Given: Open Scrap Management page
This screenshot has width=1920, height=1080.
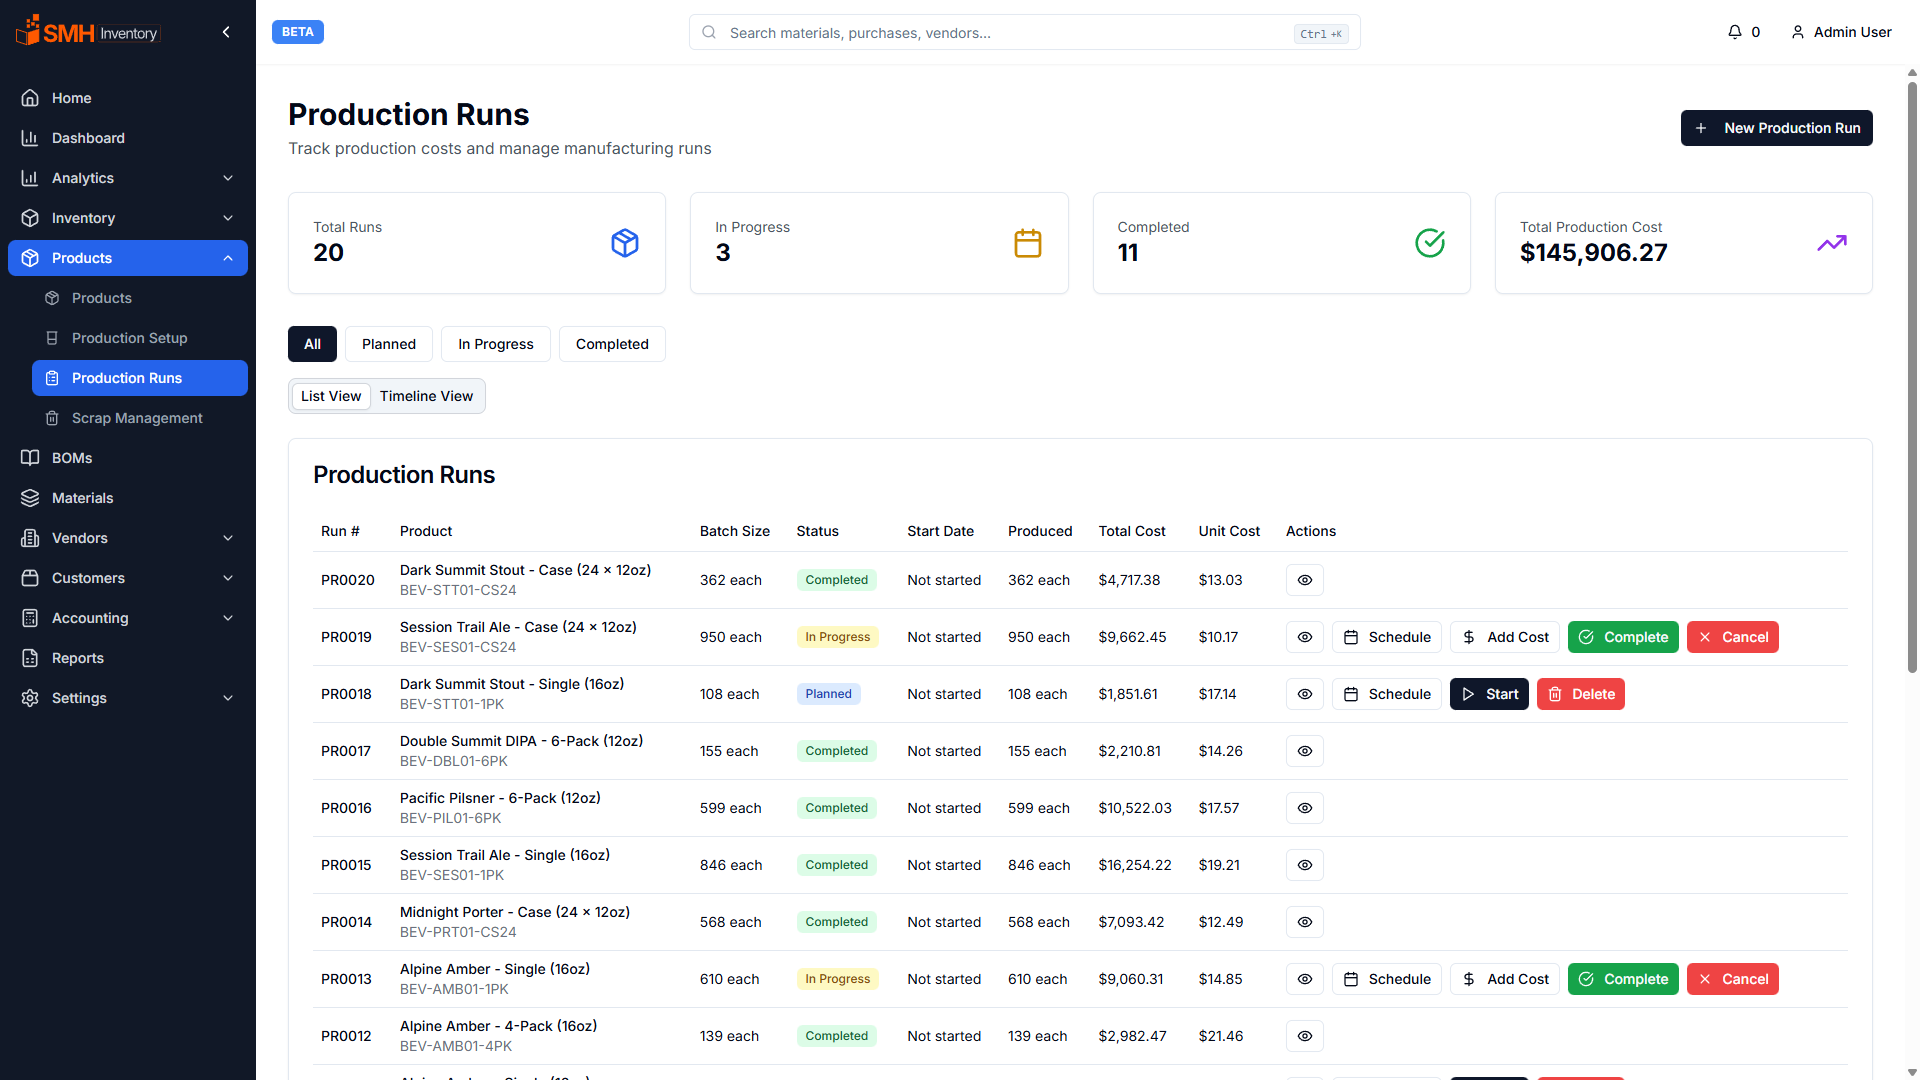Looking at the screenshot, I should (137, 418).
